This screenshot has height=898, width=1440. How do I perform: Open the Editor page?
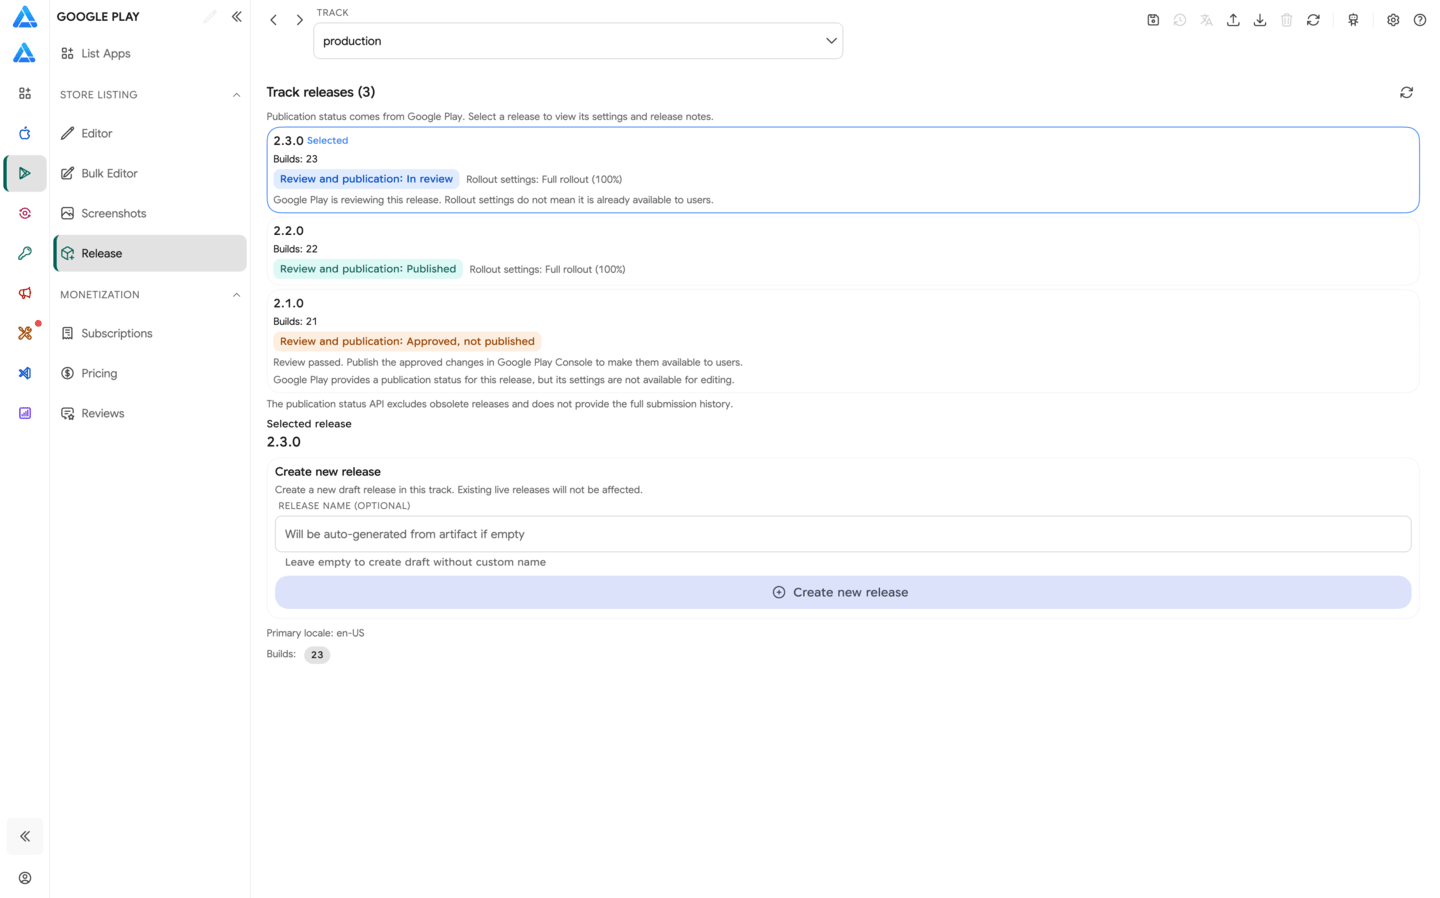pyautogui.click(x=150, y=133)
